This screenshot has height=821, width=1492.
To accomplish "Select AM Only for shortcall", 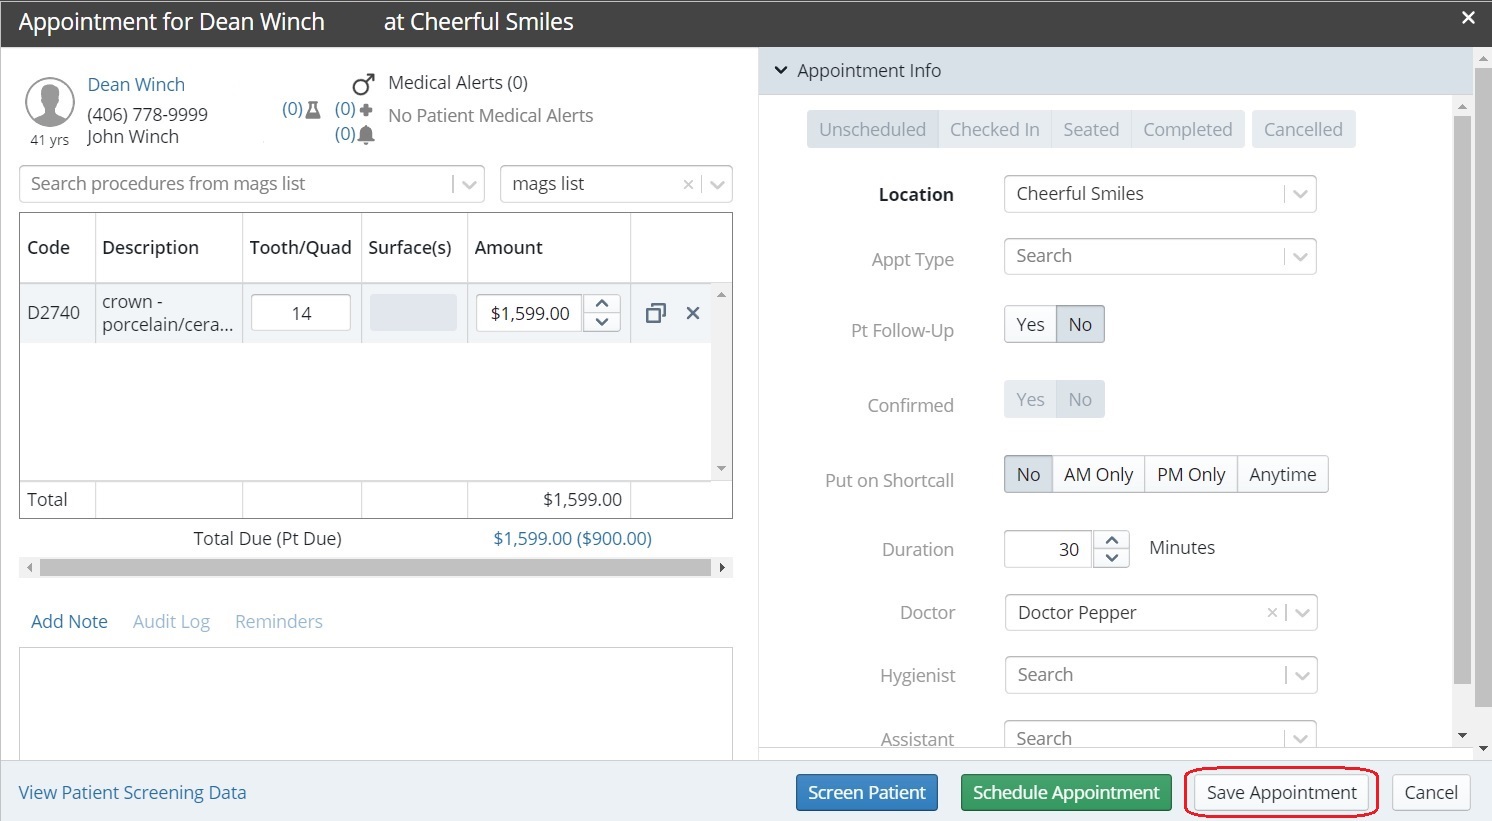I will tap(1098, 474).
